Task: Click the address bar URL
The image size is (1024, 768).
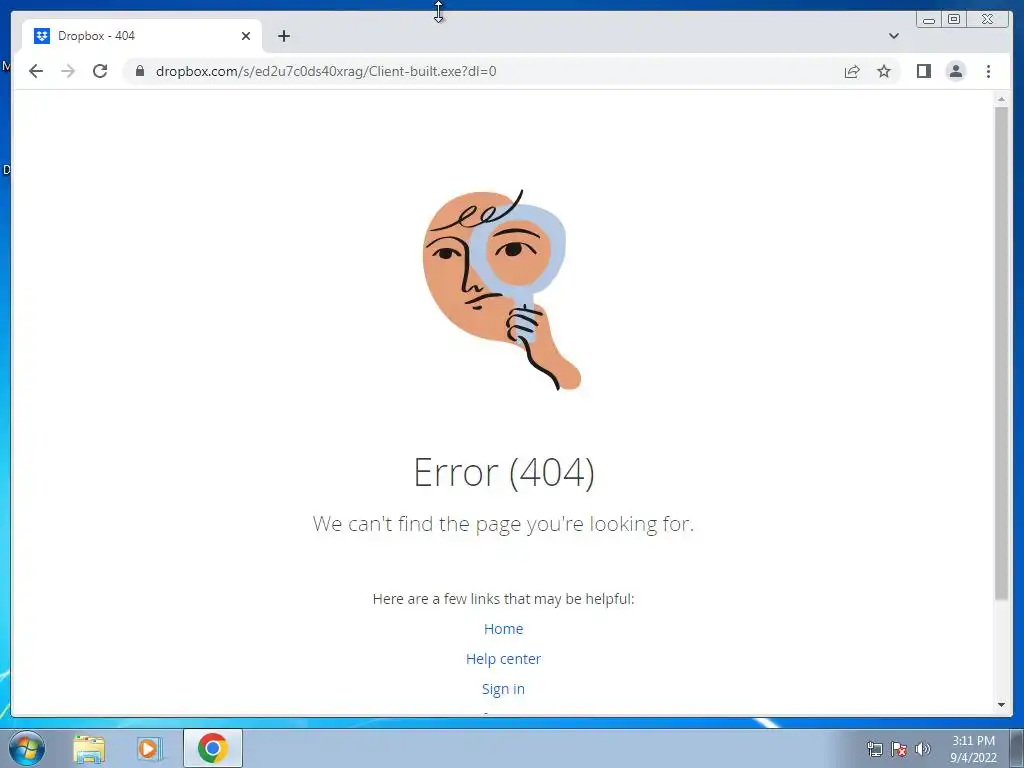Action: (326, 71)
